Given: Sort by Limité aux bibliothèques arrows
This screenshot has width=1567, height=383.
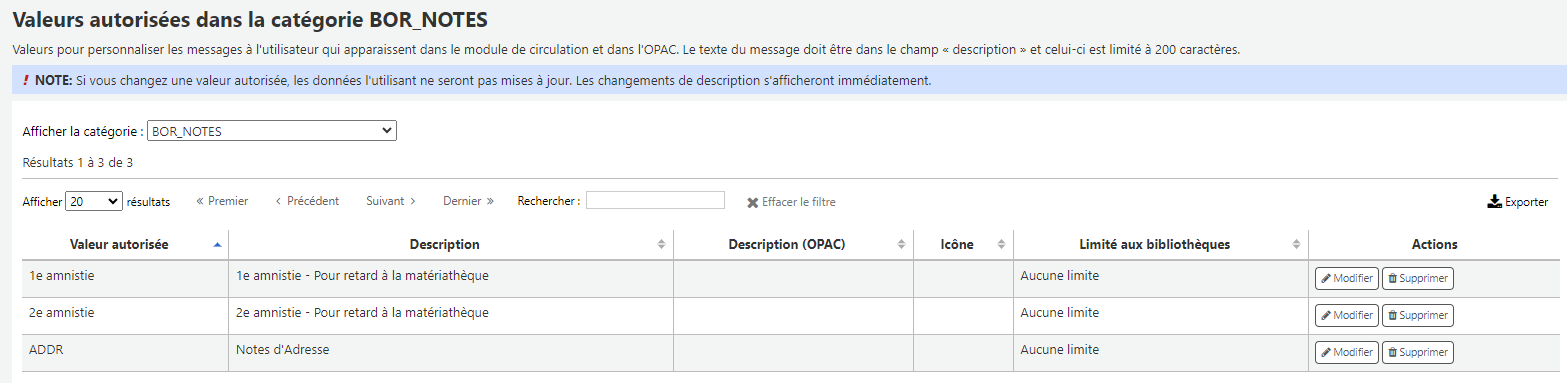Looking at the screenshot, I should click(1296, 244).
